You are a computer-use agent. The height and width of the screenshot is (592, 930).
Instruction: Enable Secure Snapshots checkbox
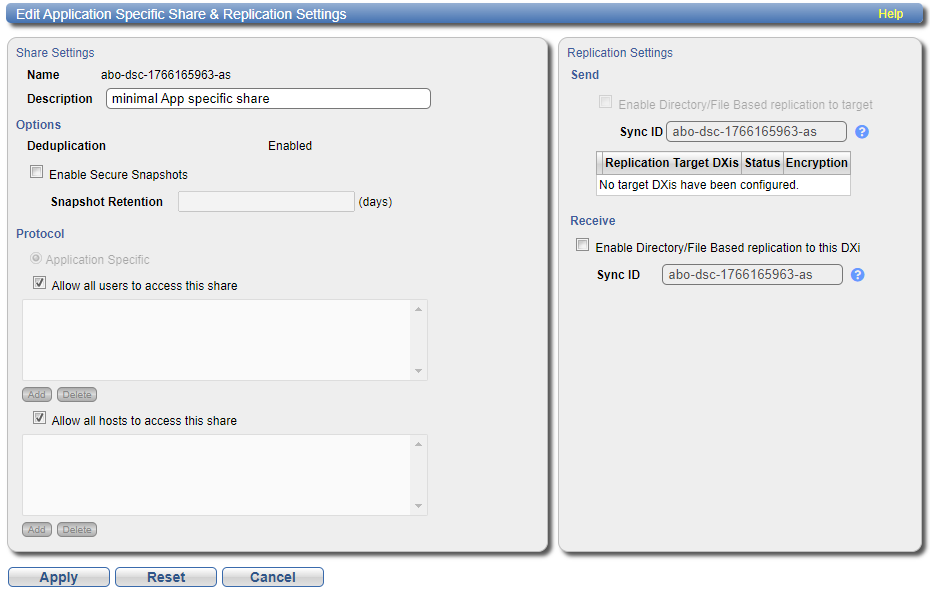[x=37, y=173]
